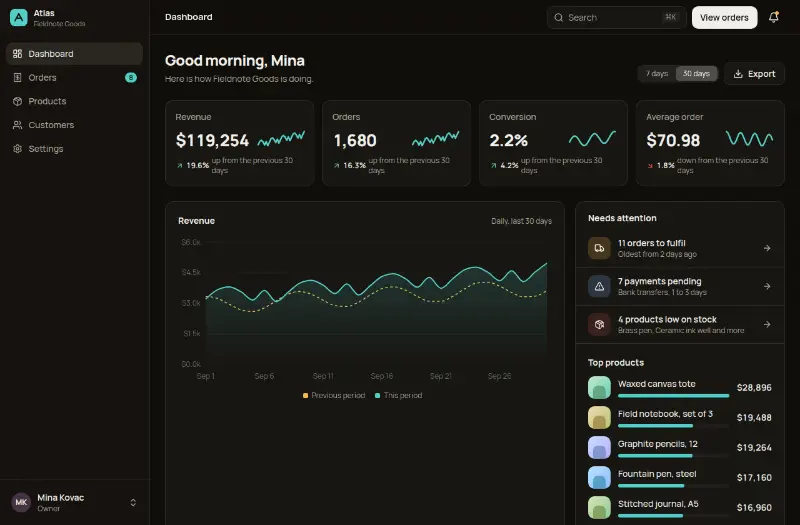Click the Average order sparkline chart
Image resolution: width=800 pixels, height=525 pixels.
coord(749,138)
